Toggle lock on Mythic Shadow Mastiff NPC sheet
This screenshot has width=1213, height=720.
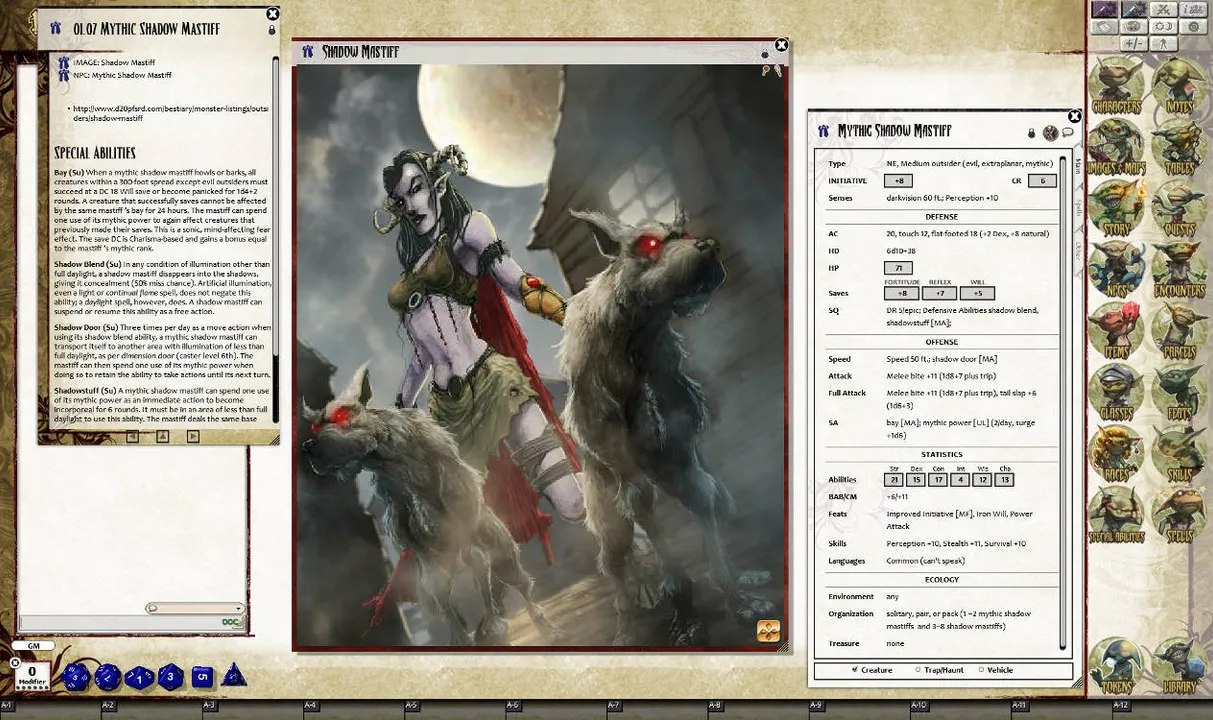(x=1032, y=133)
